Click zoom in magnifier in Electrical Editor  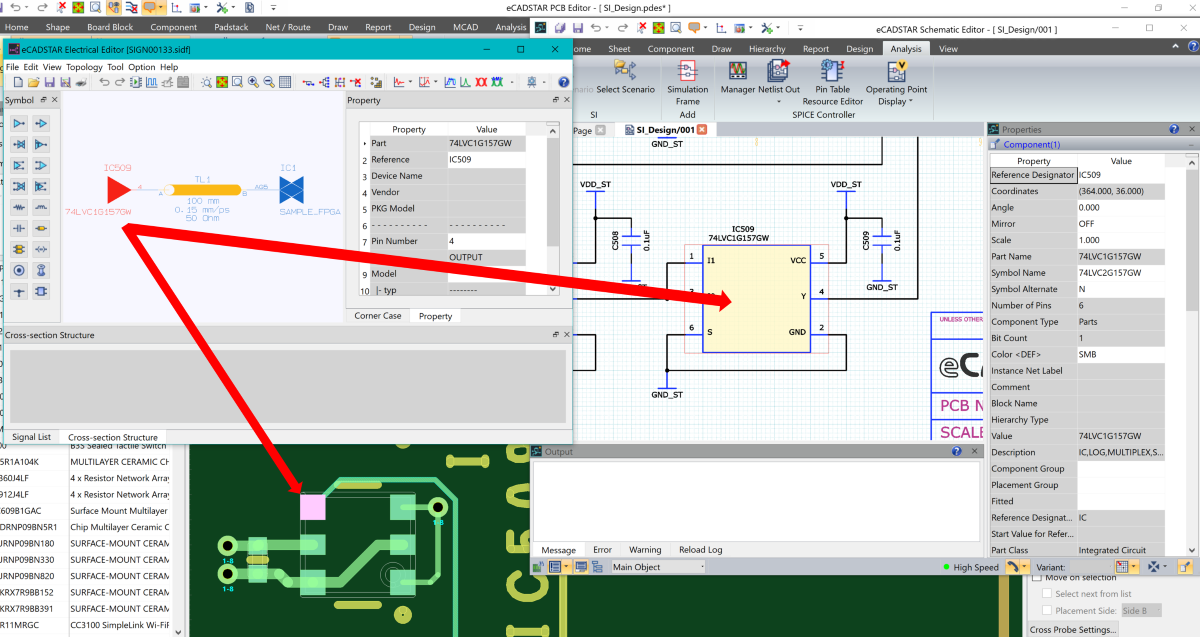point(253,82)
